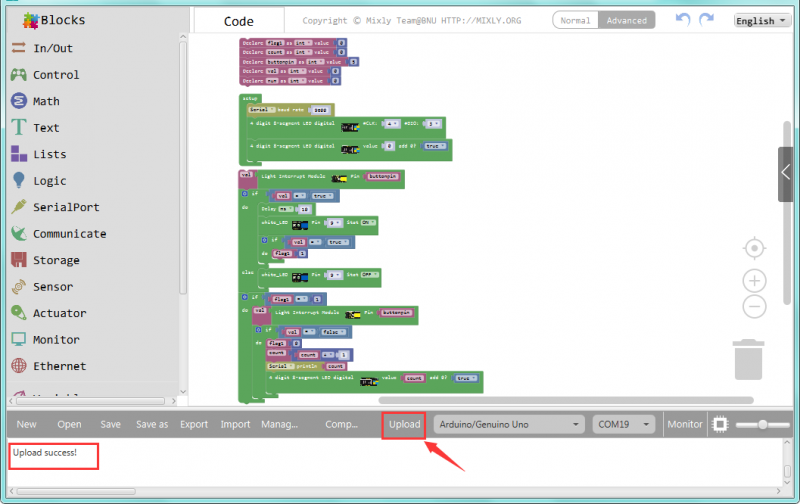
Task: Switch to Normal mode
Action: (x=575, y=20)
